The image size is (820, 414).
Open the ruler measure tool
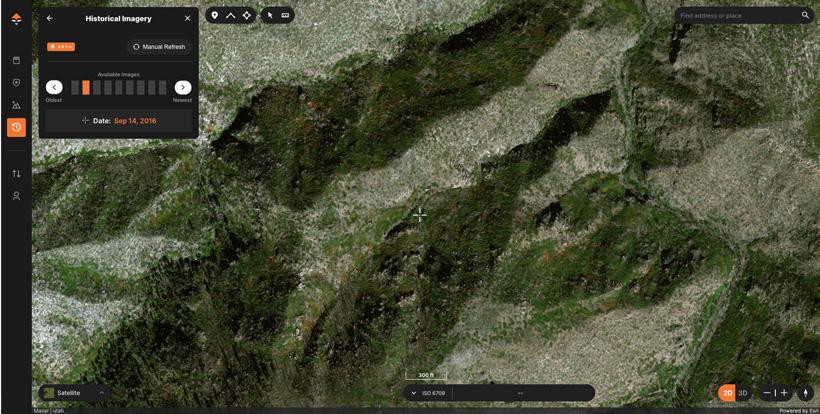click(x=285, y=15)
